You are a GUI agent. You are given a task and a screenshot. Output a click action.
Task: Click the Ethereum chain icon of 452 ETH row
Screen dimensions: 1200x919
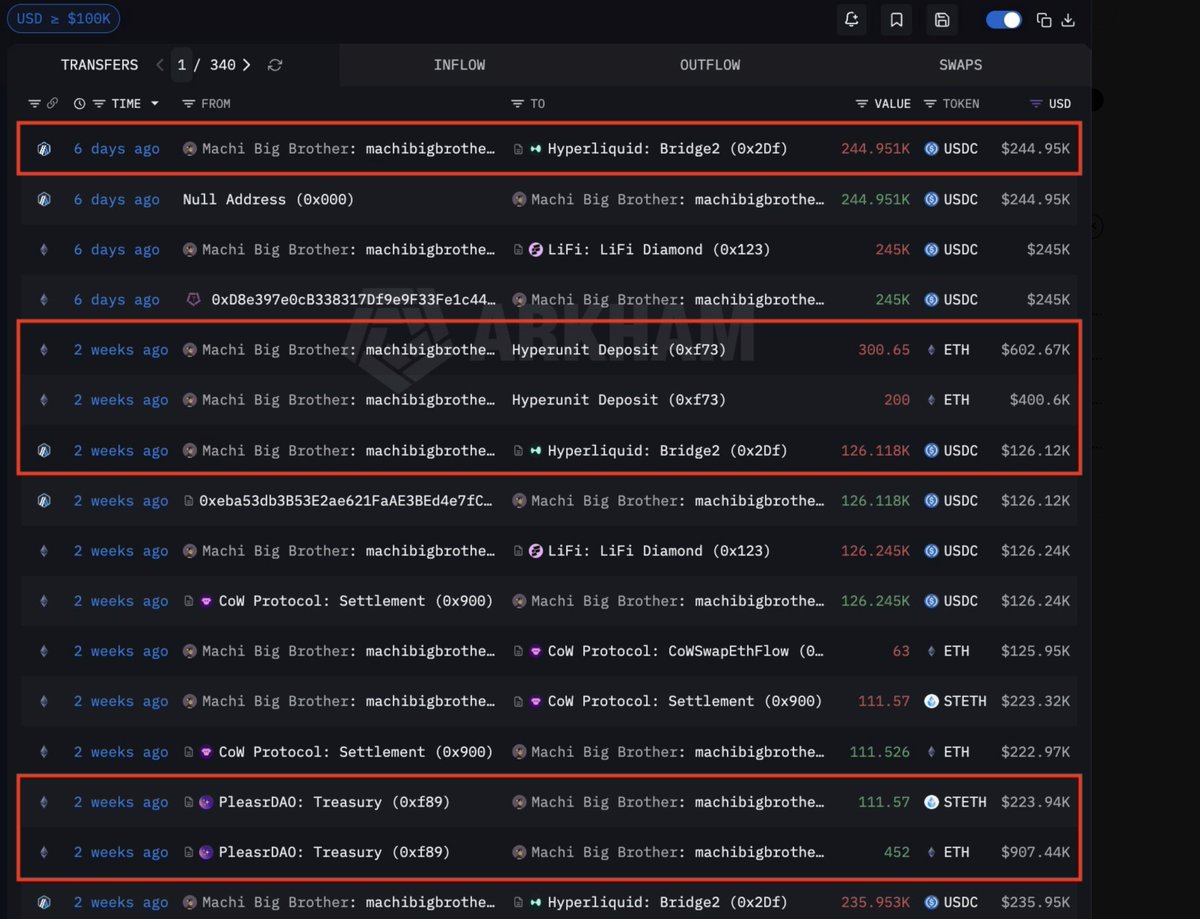(x=43, y=852)
